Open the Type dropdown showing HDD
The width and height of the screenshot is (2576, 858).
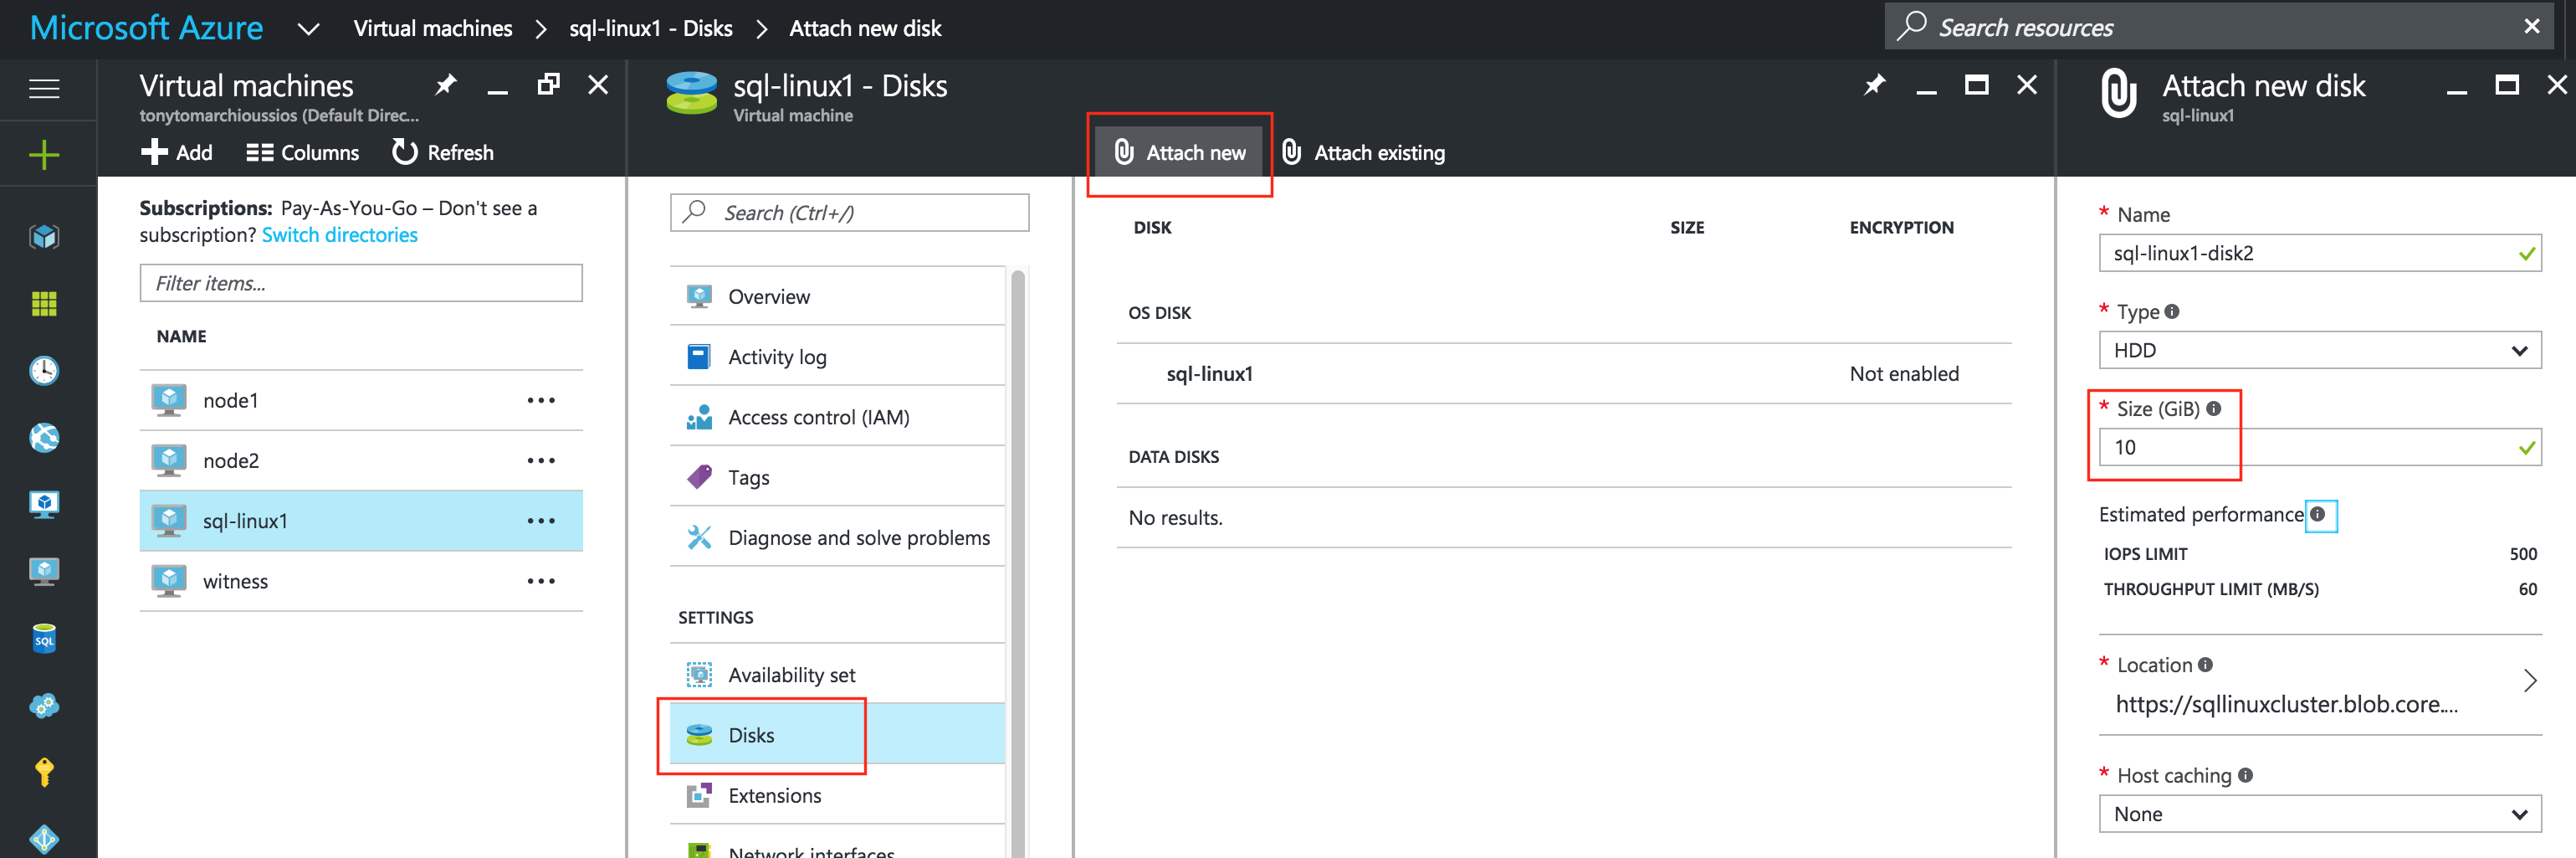2320,350
